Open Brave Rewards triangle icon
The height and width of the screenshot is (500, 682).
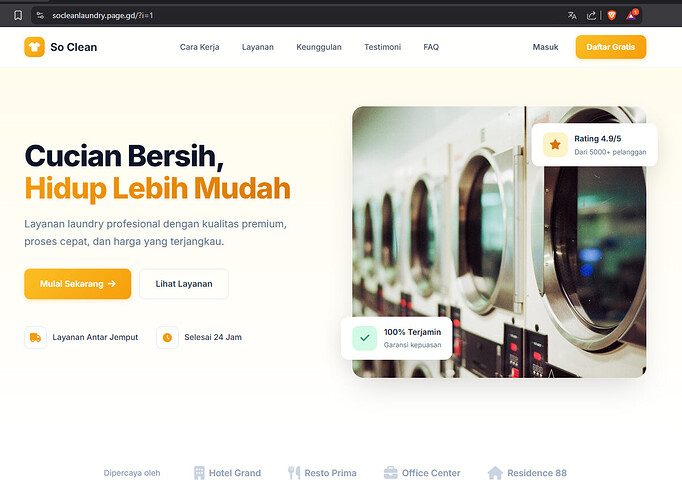pyautogui.click(x=632, y=15)
